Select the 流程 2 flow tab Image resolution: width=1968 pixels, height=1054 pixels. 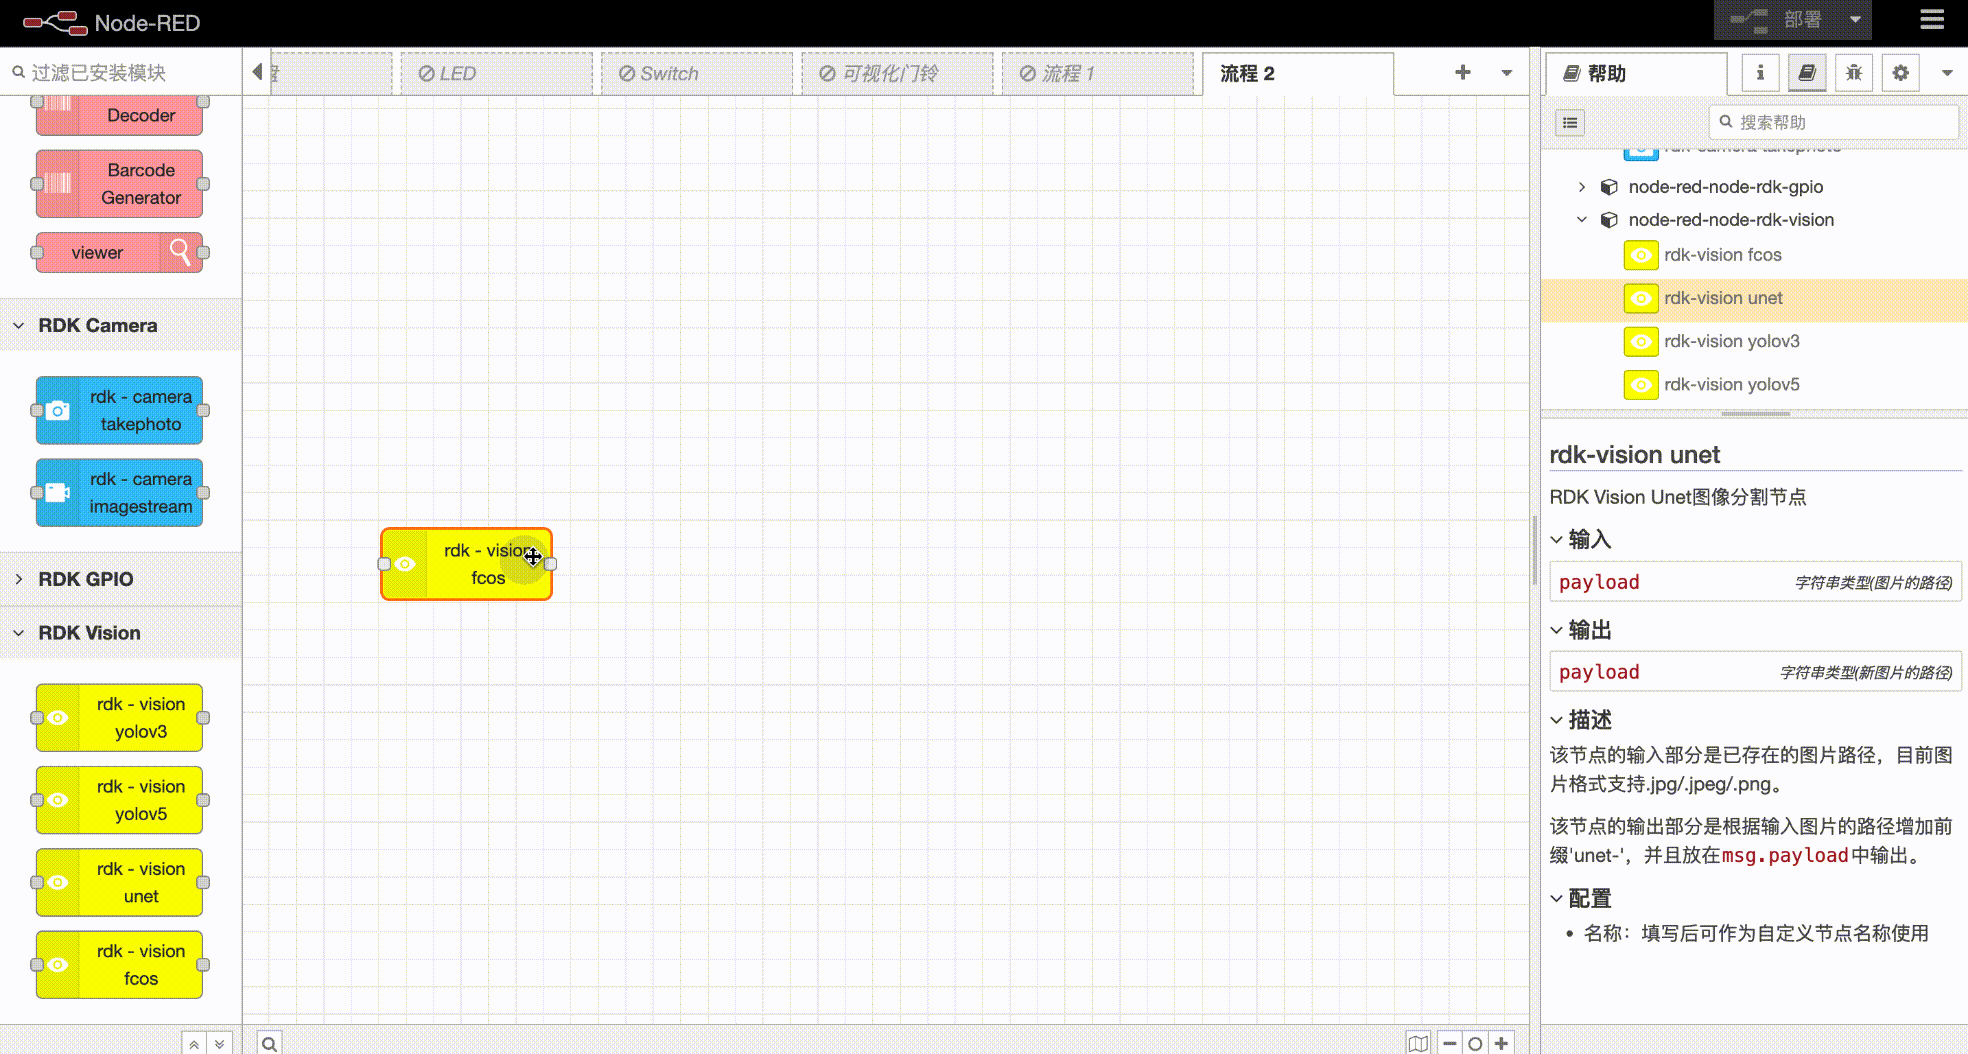point(1297,73)
